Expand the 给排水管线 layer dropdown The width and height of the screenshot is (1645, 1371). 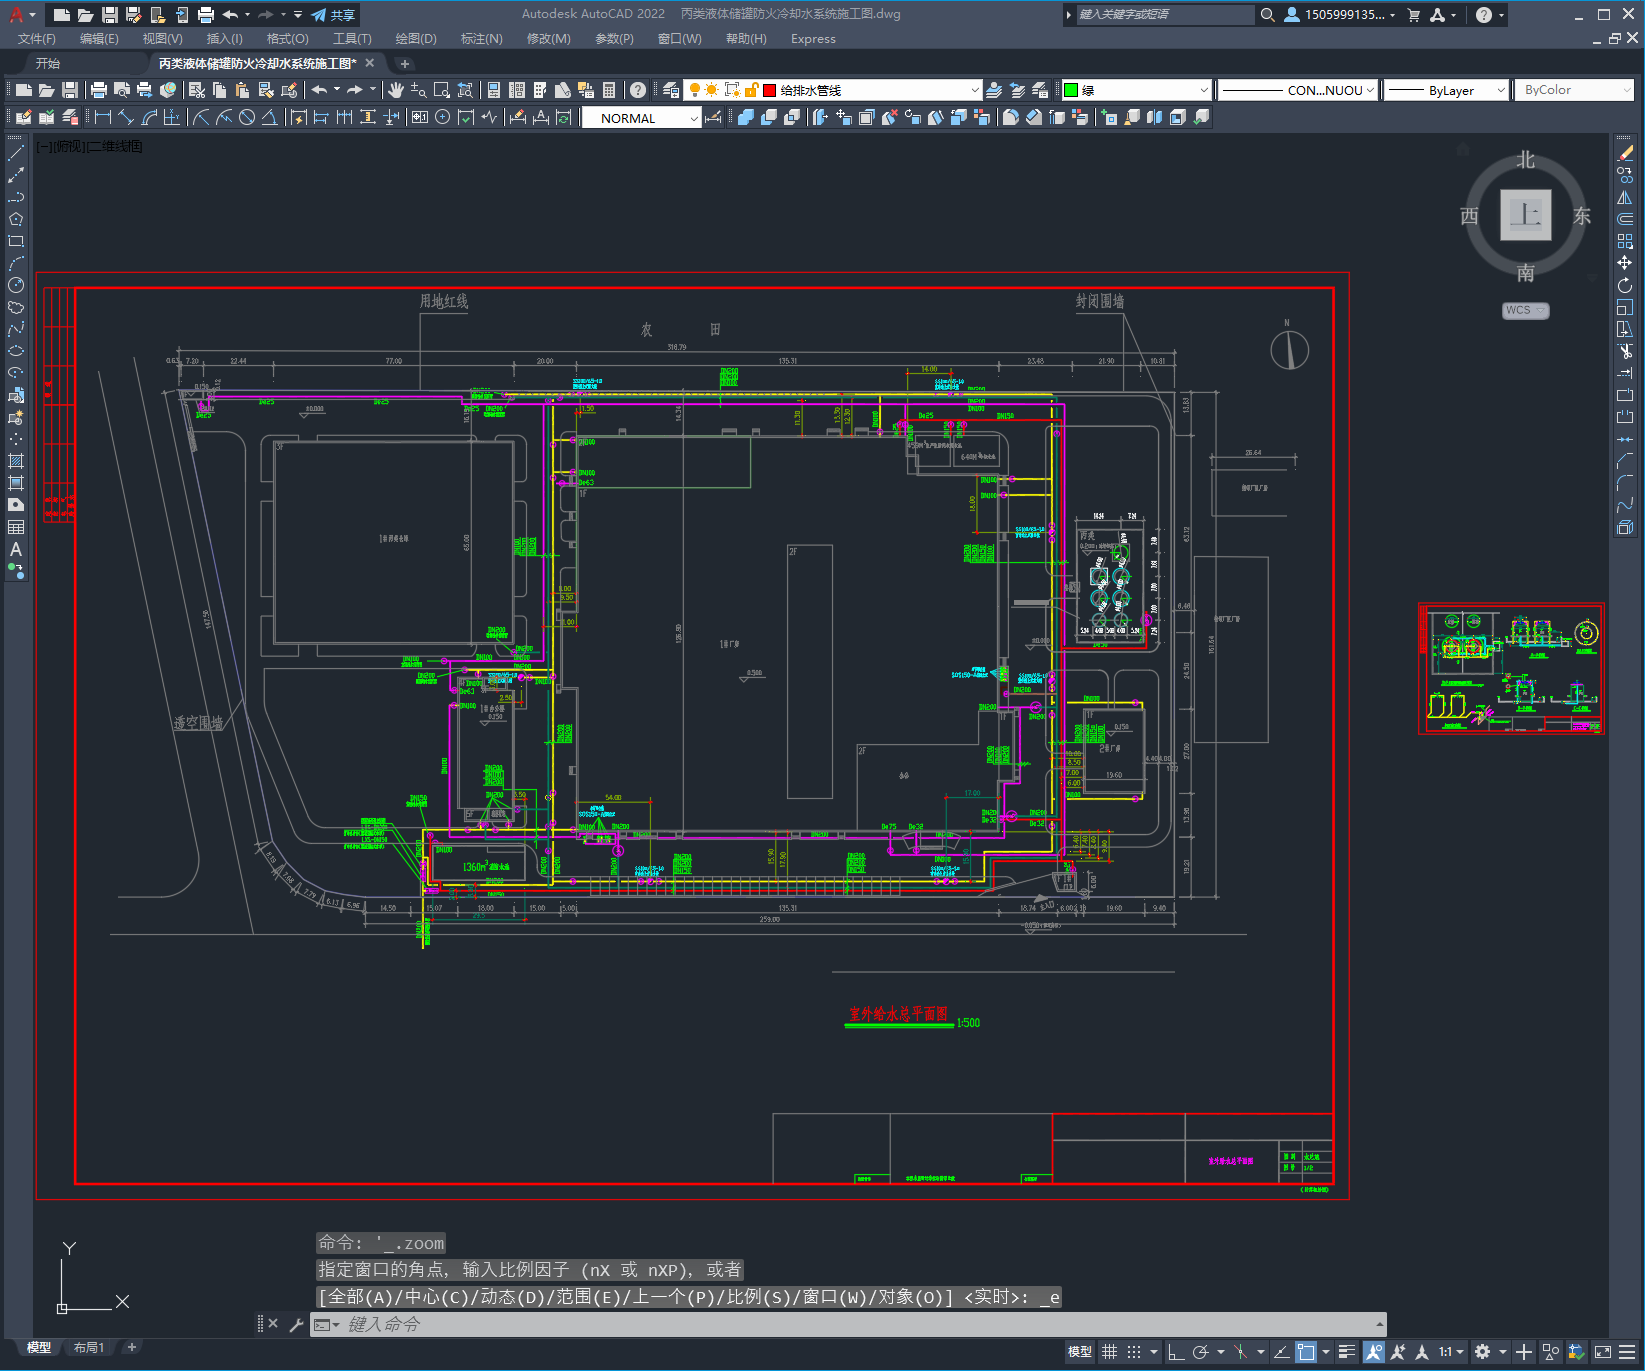click(x=975, y=90)
